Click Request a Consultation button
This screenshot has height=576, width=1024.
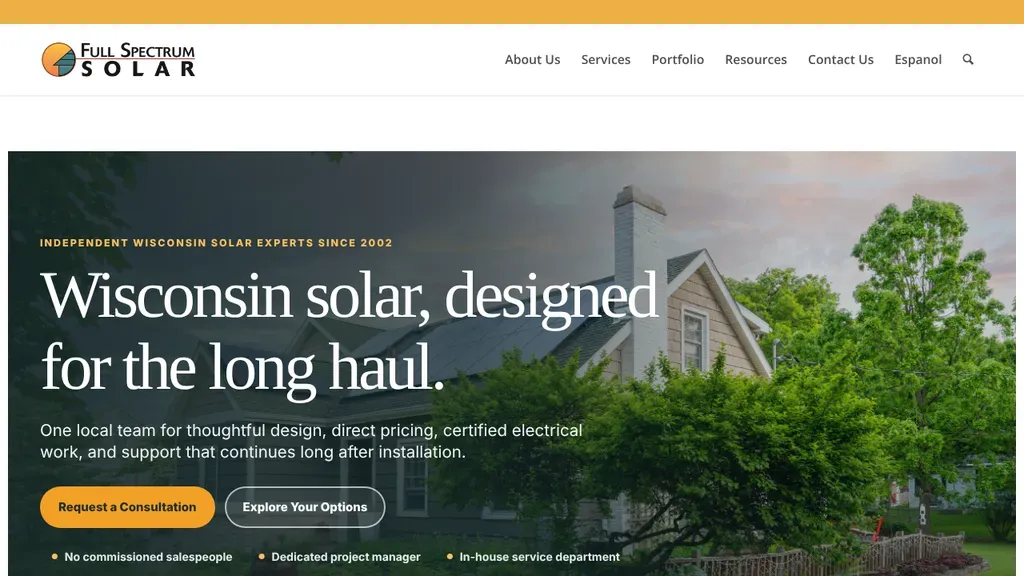(x=127, y=507)
